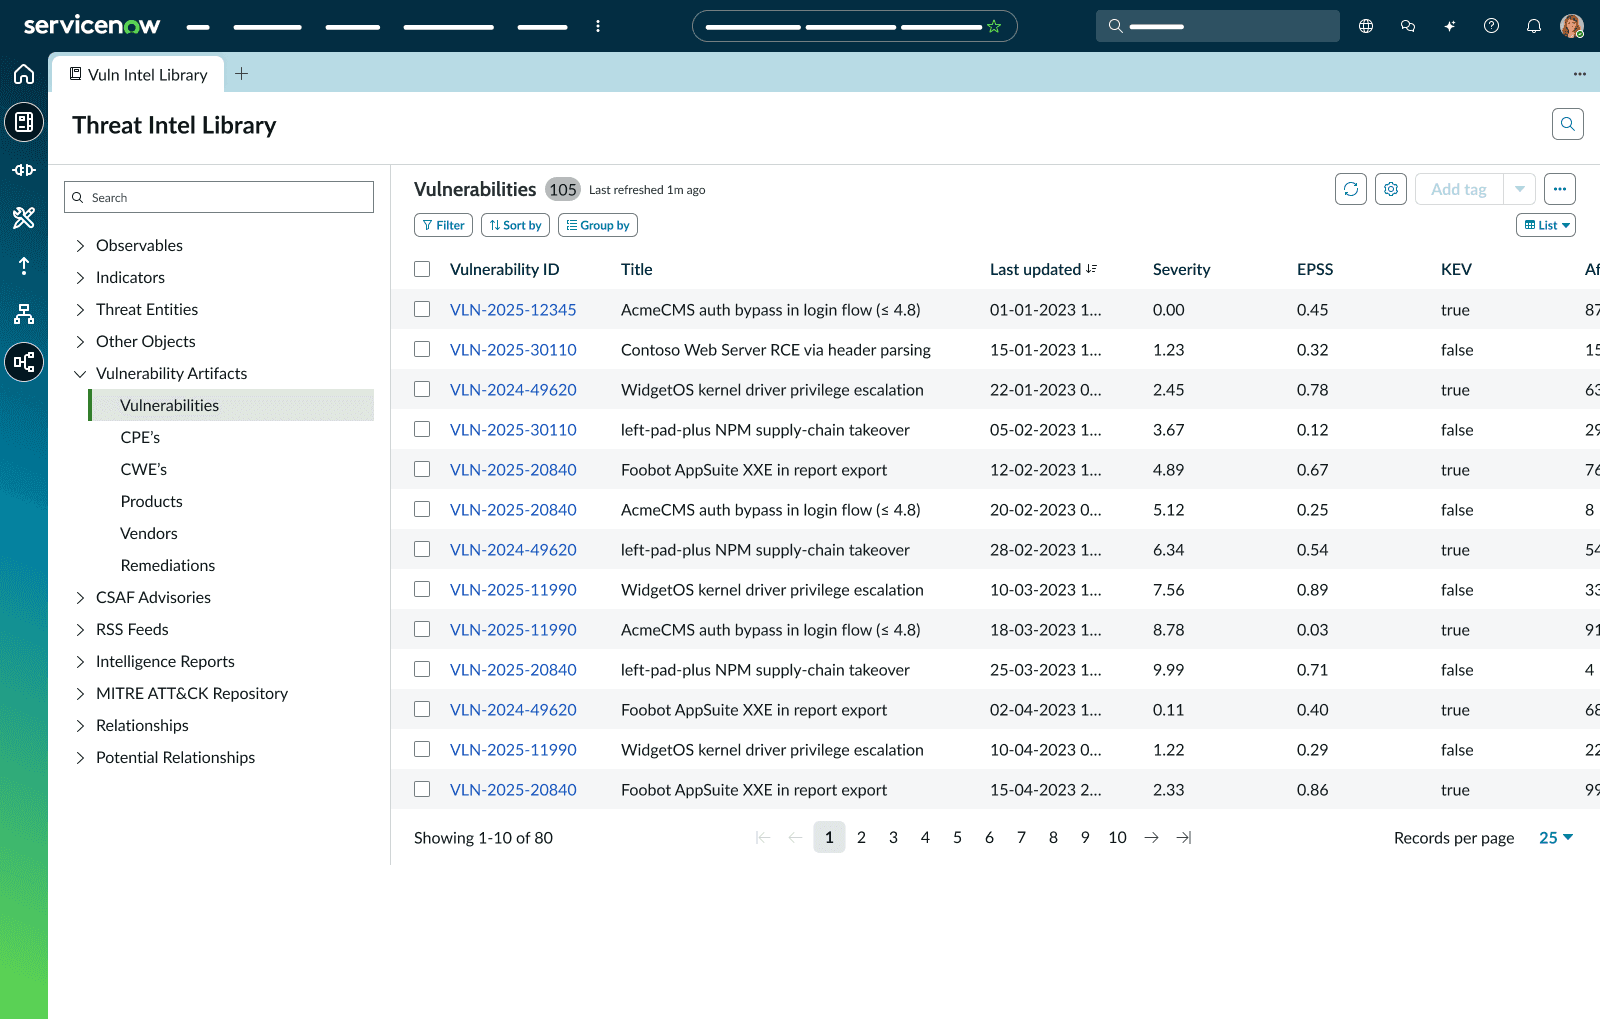This screenshot has height=1019, width=1600.
Task: Collapse the Vulnerability Artifacts node
Action: pyautogui.click(x=80, y=373)
